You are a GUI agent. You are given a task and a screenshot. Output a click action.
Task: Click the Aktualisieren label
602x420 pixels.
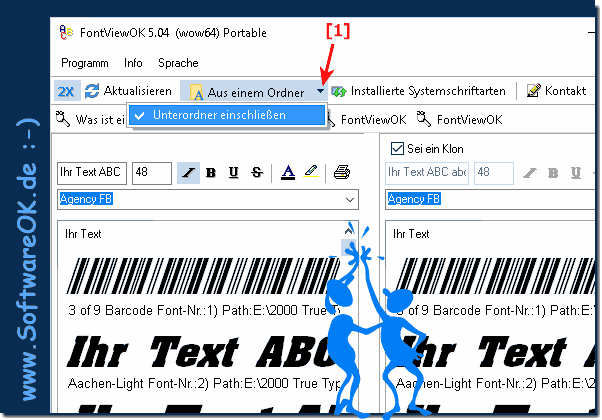[x=137, y=91]
